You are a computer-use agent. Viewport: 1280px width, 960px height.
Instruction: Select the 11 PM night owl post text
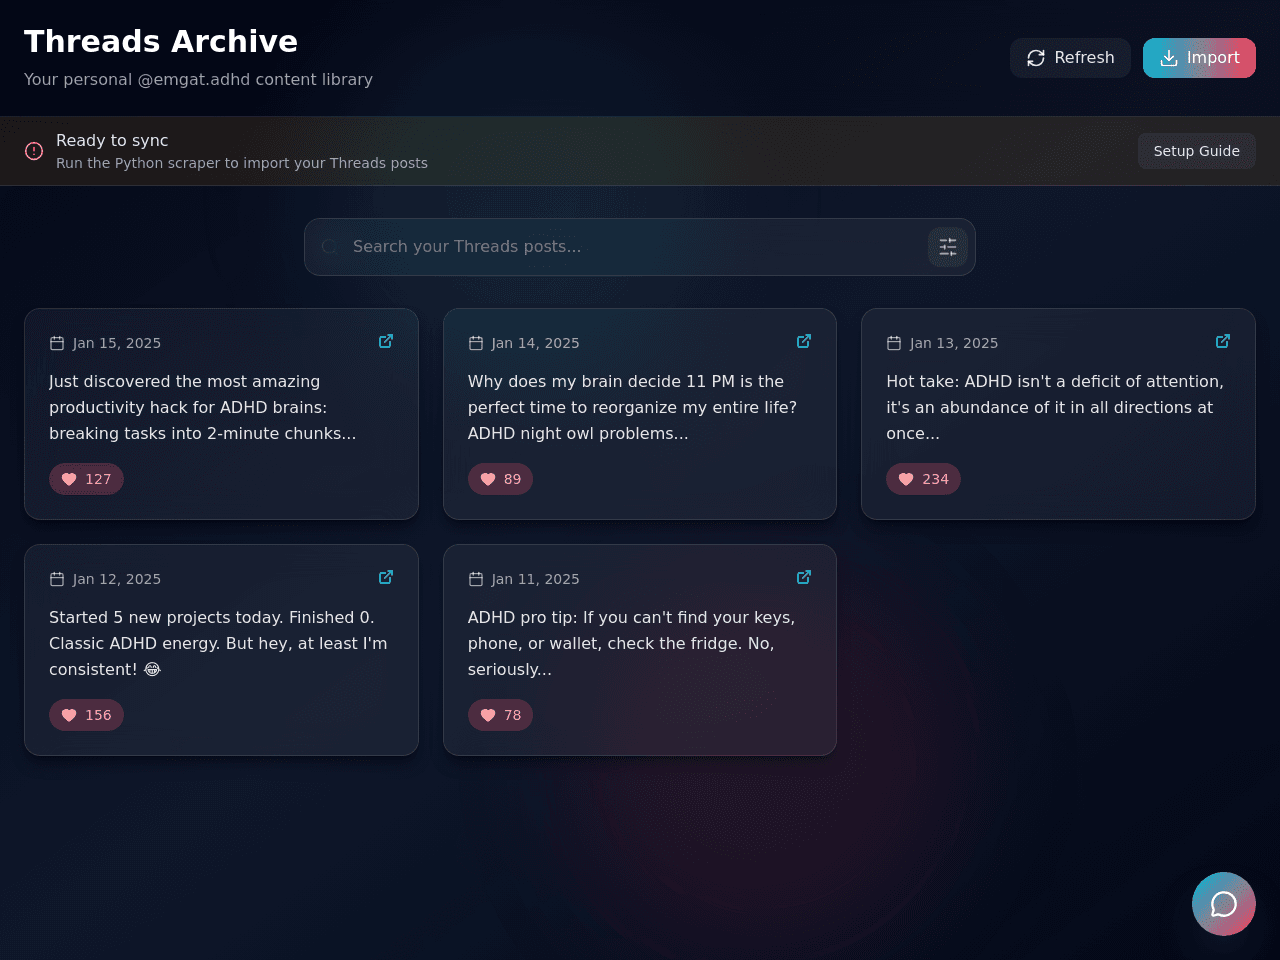tap(632, 407)
